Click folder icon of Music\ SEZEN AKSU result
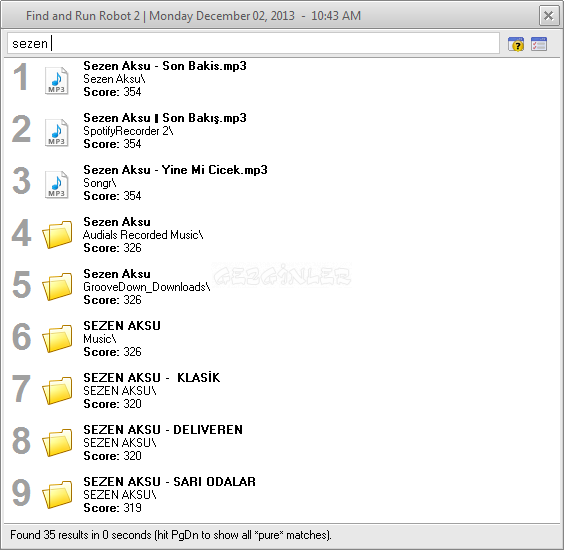This screenshot has height=550, width=564. click(57, 339)
